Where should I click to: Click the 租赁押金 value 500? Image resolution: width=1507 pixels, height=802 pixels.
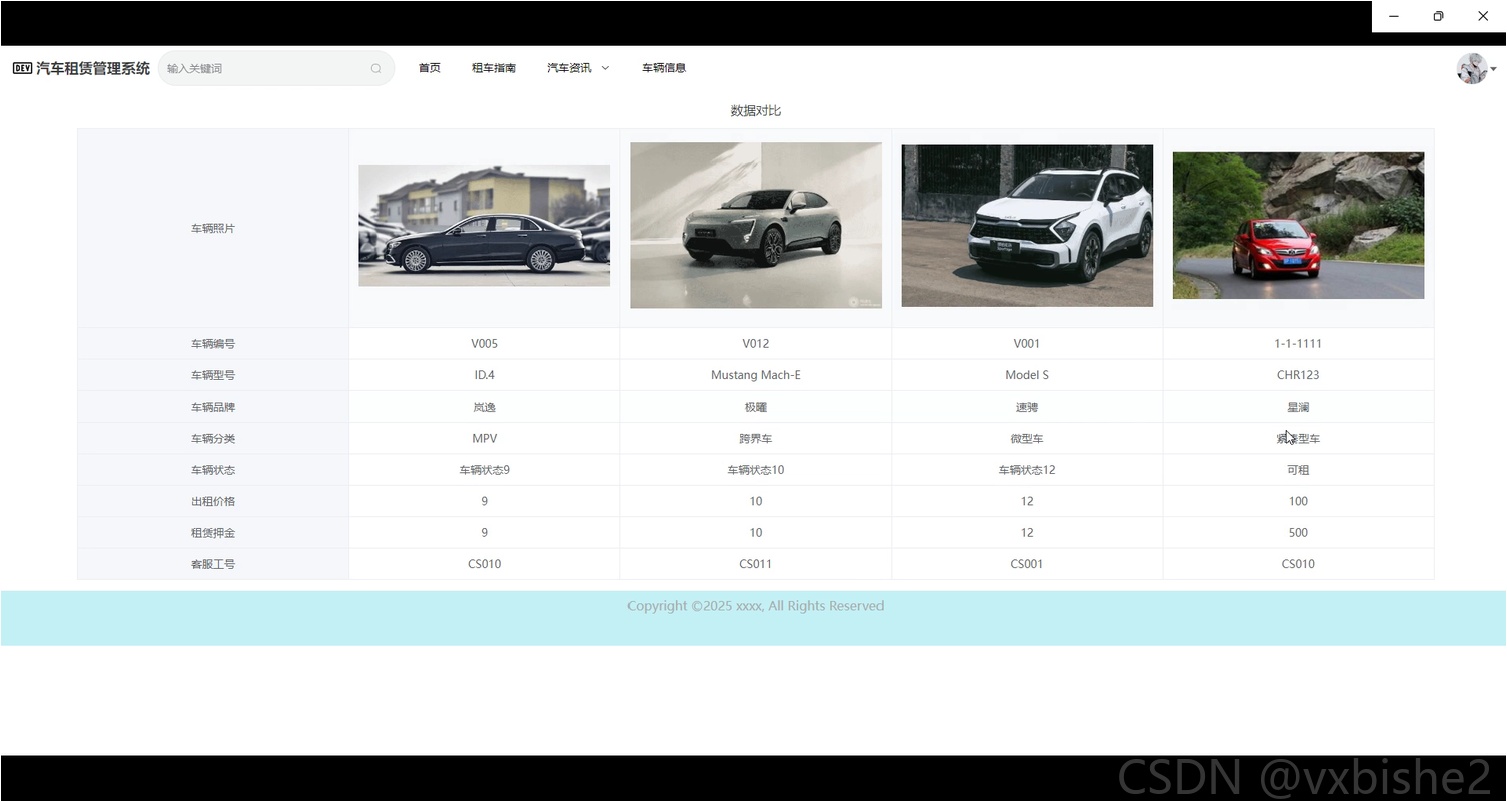[1298, 533]
